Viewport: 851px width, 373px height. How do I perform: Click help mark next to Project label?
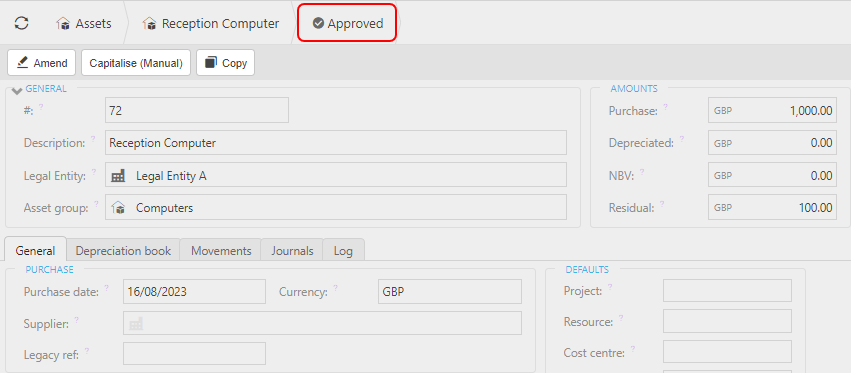[x=610, y=287]
